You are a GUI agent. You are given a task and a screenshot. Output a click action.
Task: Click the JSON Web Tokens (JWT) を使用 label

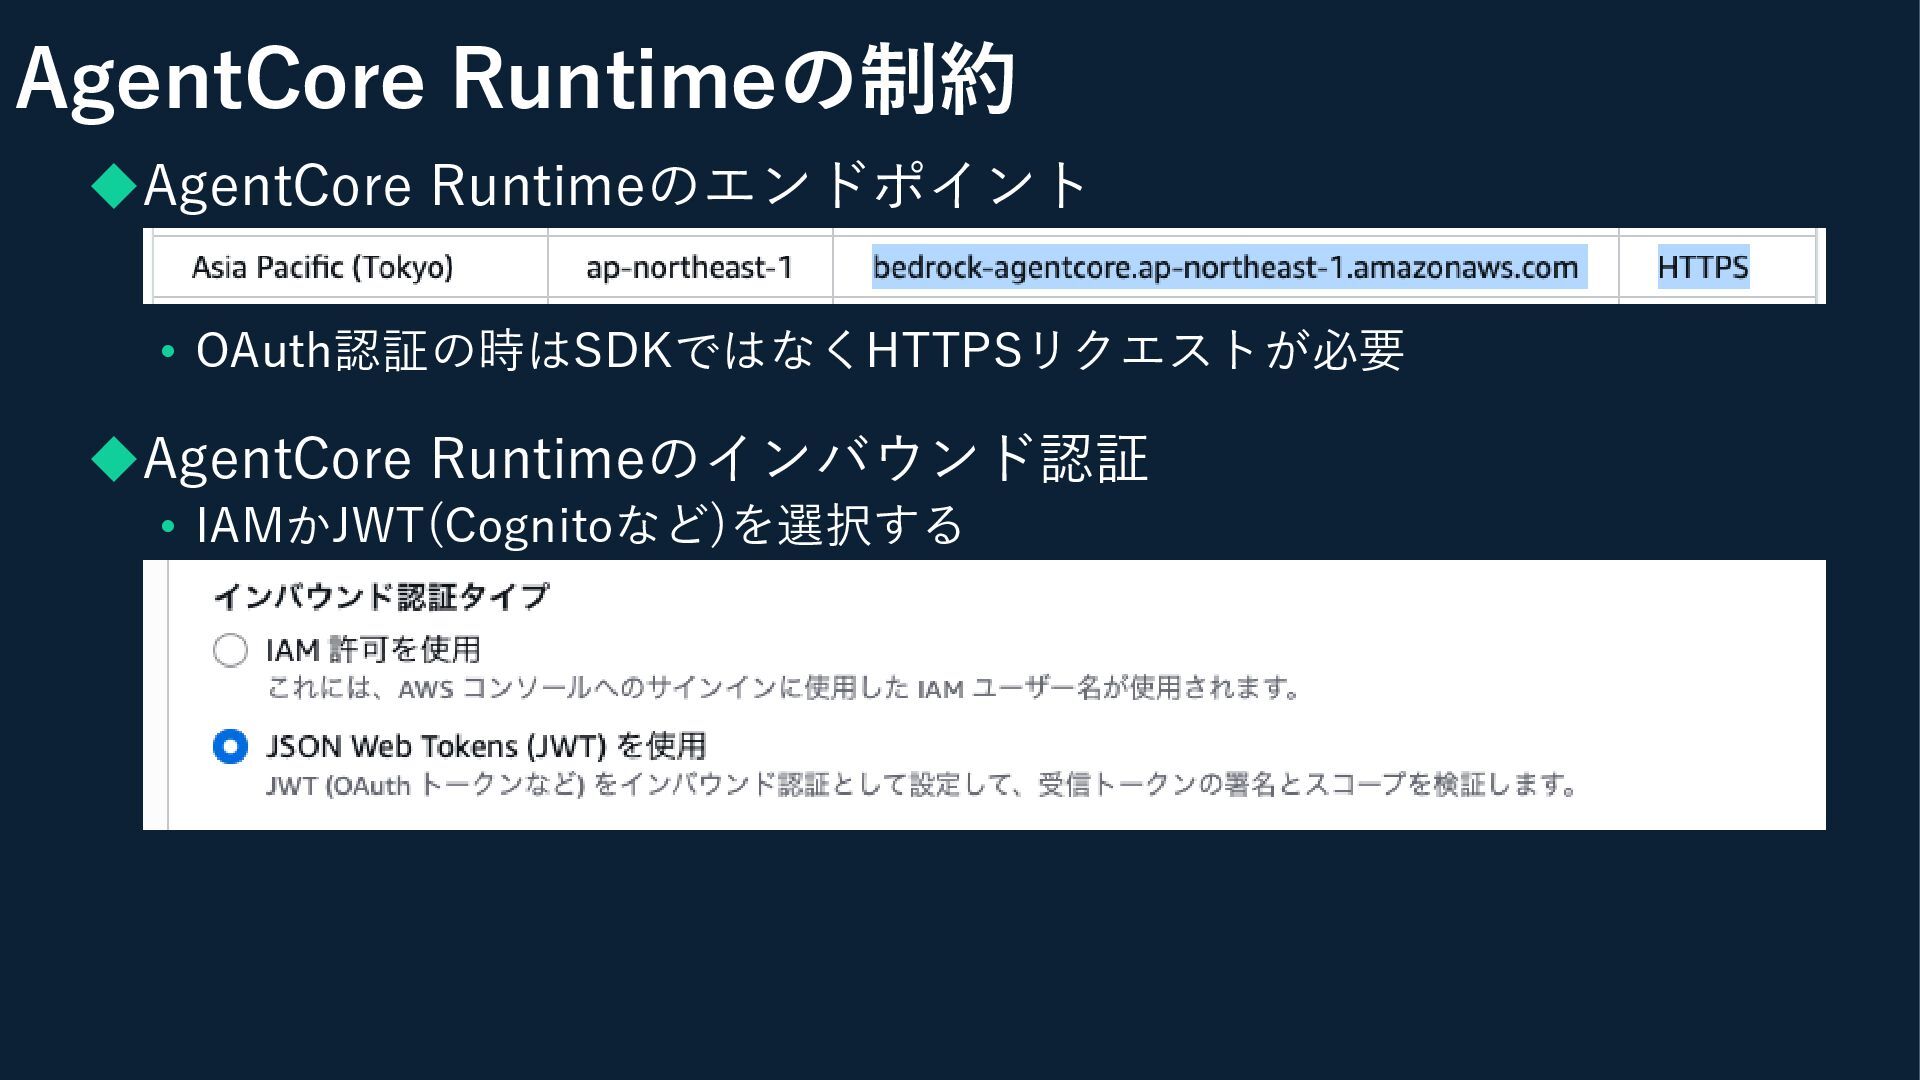[x=486, y=746]
